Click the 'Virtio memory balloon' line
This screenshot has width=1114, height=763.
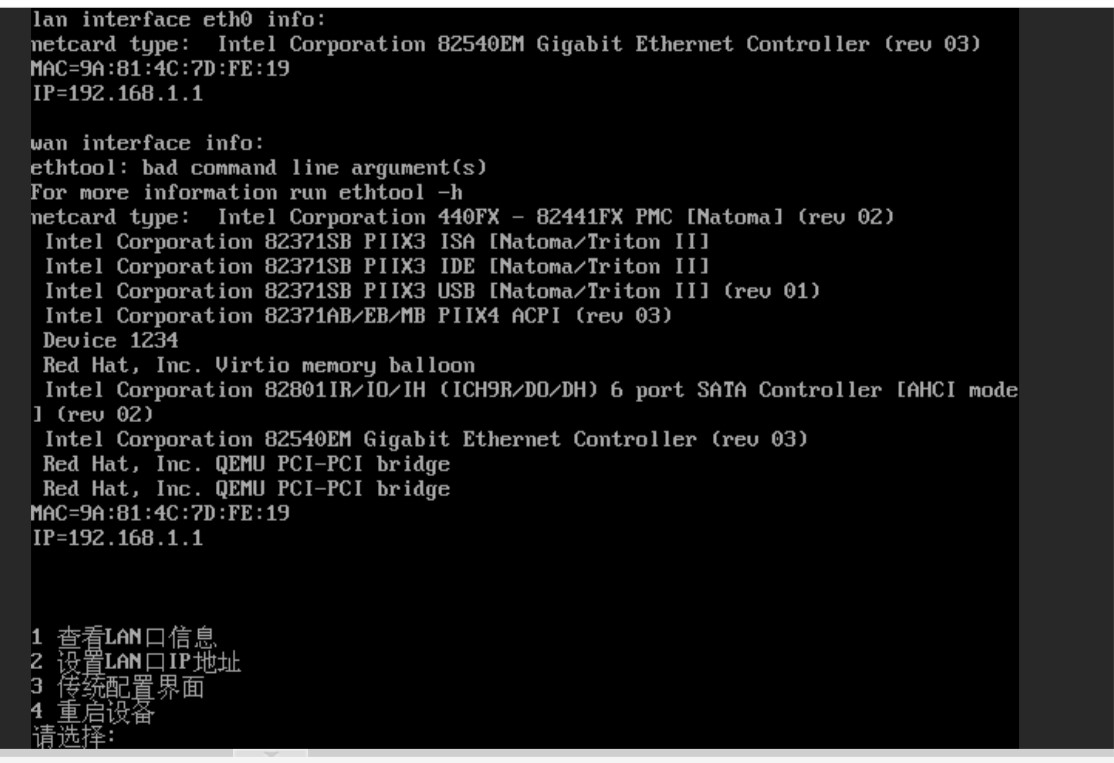point(258,365)
